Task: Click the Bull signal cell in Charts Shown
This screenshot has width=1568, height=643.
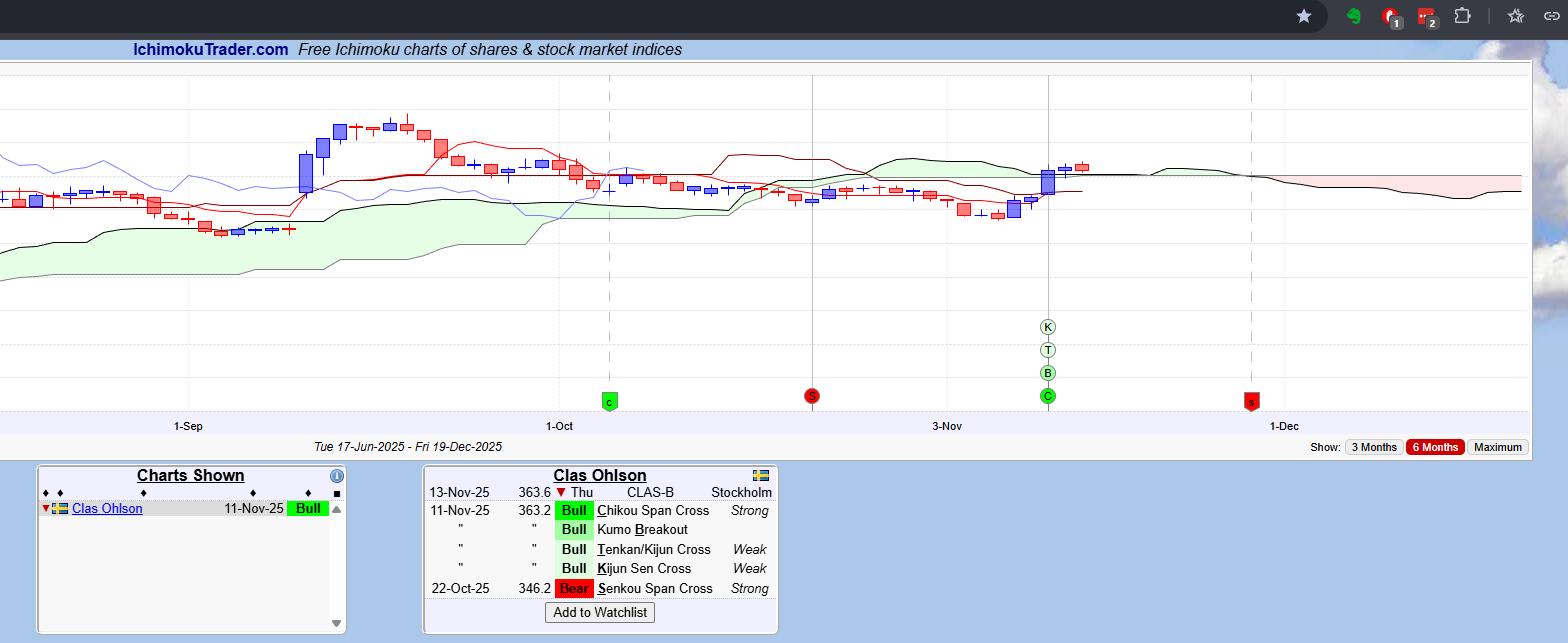Action: [308, 509]
